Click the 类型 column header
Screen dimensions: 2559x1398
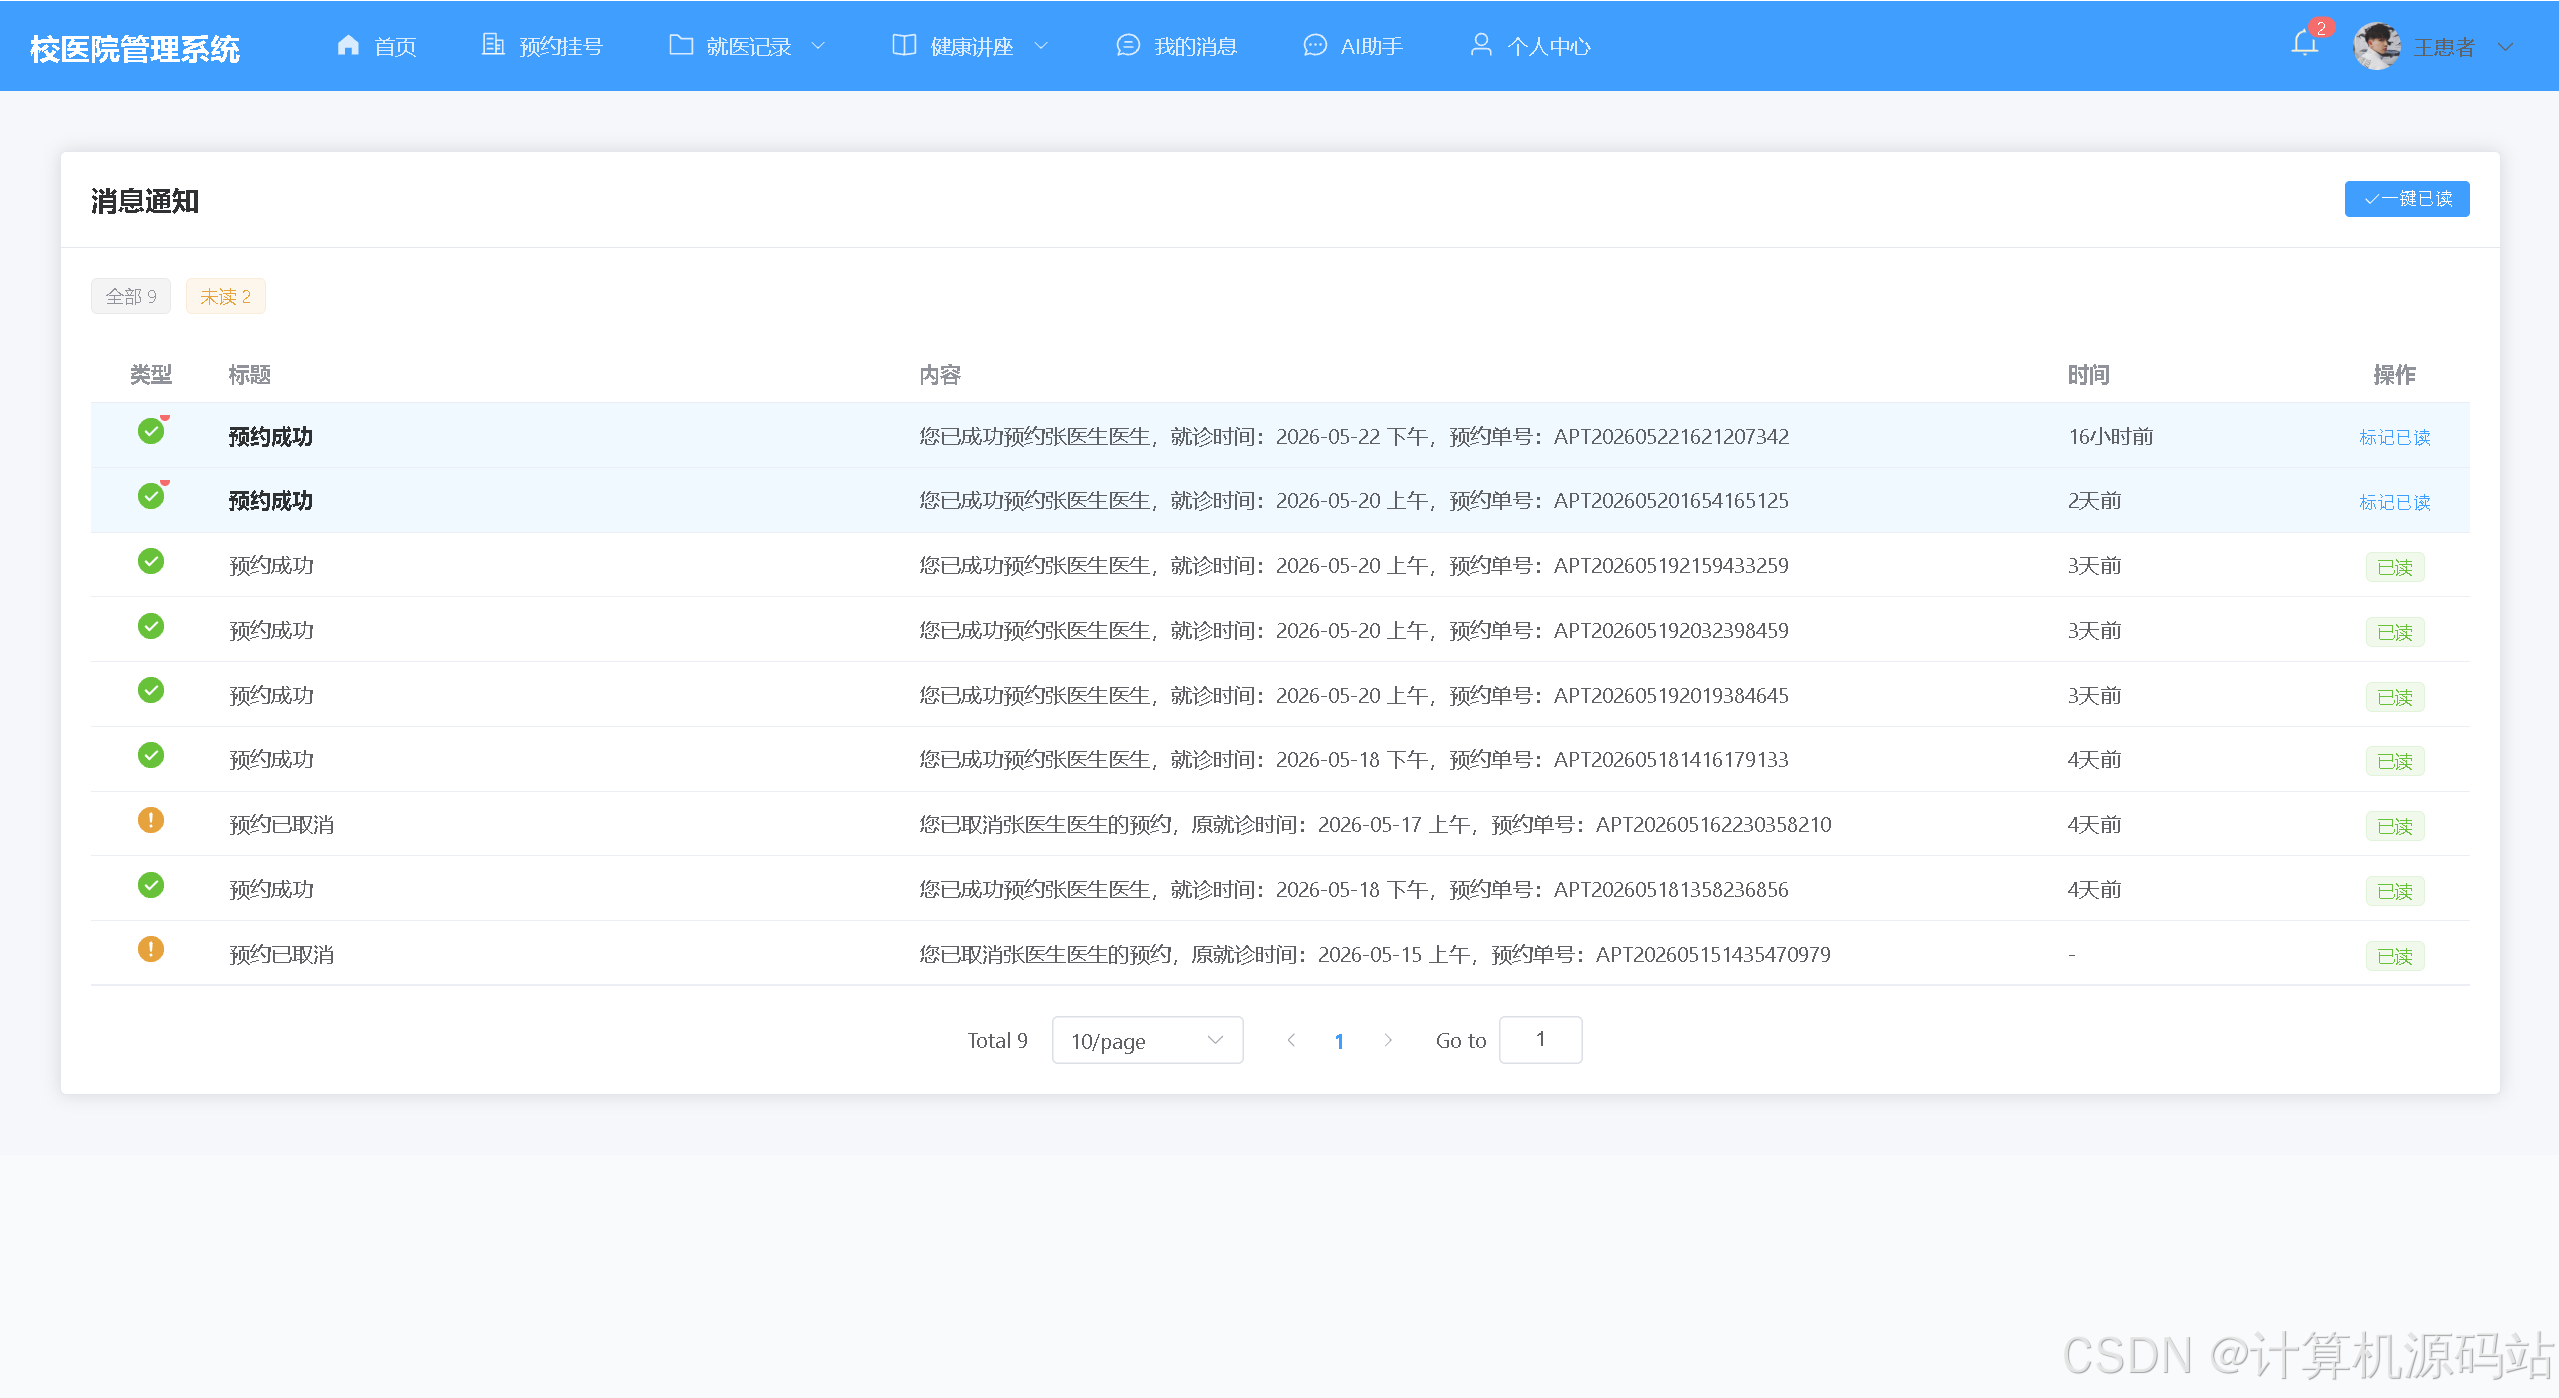tap(151, 375)
